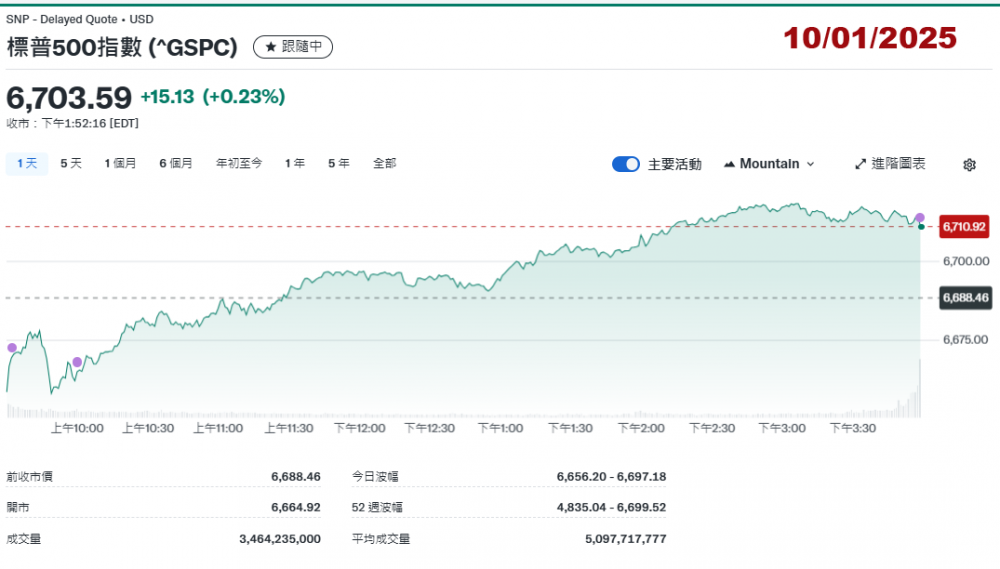Select the 1天 time range tab
1000x569 pixels.
point(27,163)
